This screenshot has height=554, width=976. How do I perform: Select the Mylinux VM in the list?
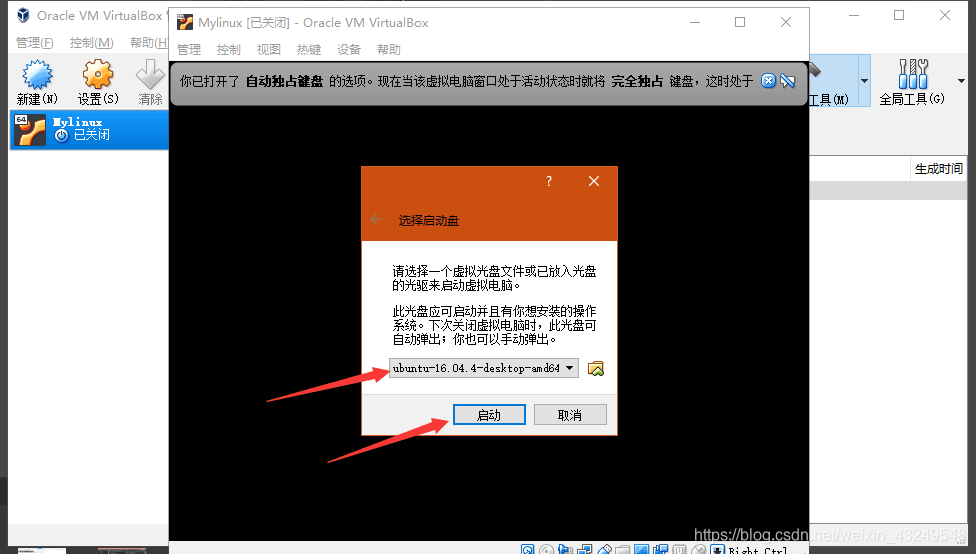(x=89, y=129)
